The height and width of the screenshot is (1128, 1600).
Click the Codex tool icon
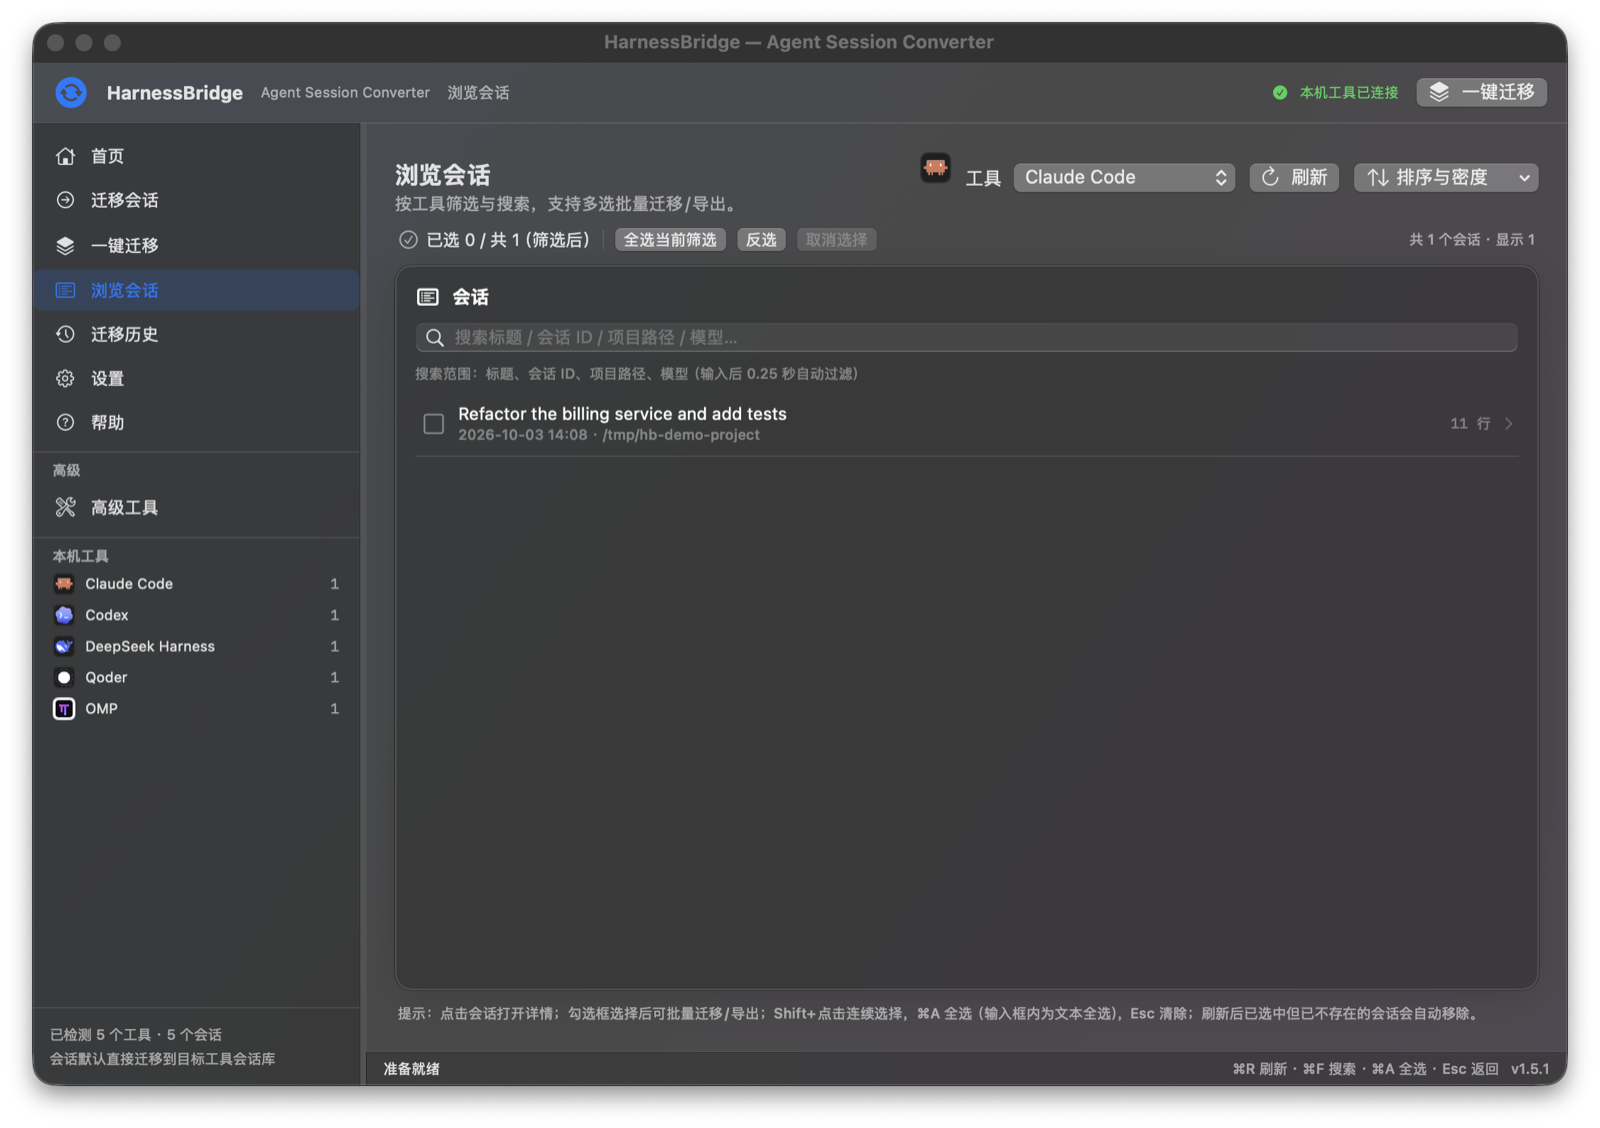[64, 615]
